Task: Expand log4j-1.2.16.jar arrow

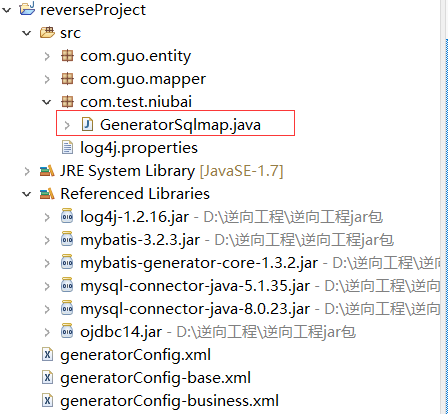Action: coord(47,217)
